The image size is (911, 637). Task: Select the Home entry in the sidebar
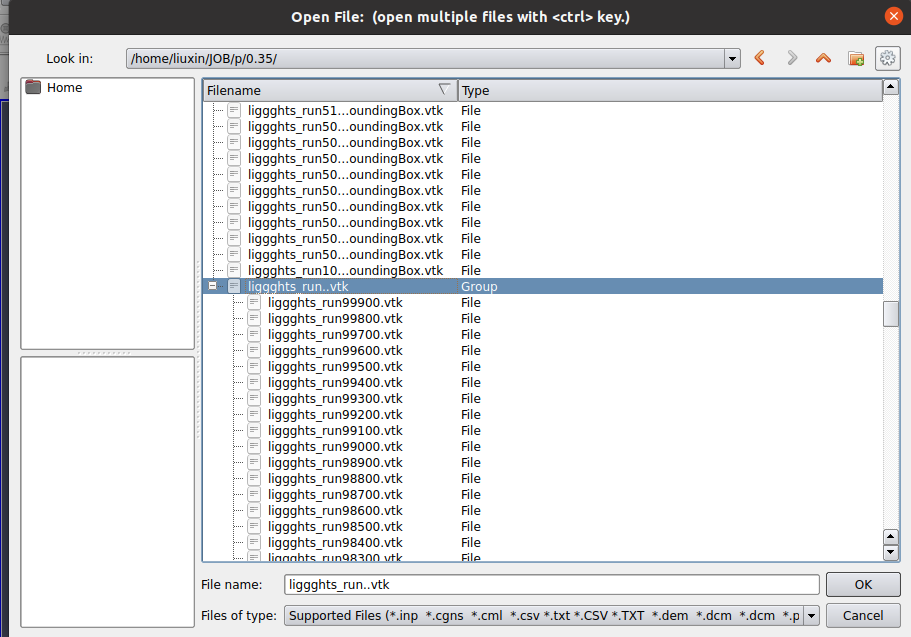(x=64, y=87)
